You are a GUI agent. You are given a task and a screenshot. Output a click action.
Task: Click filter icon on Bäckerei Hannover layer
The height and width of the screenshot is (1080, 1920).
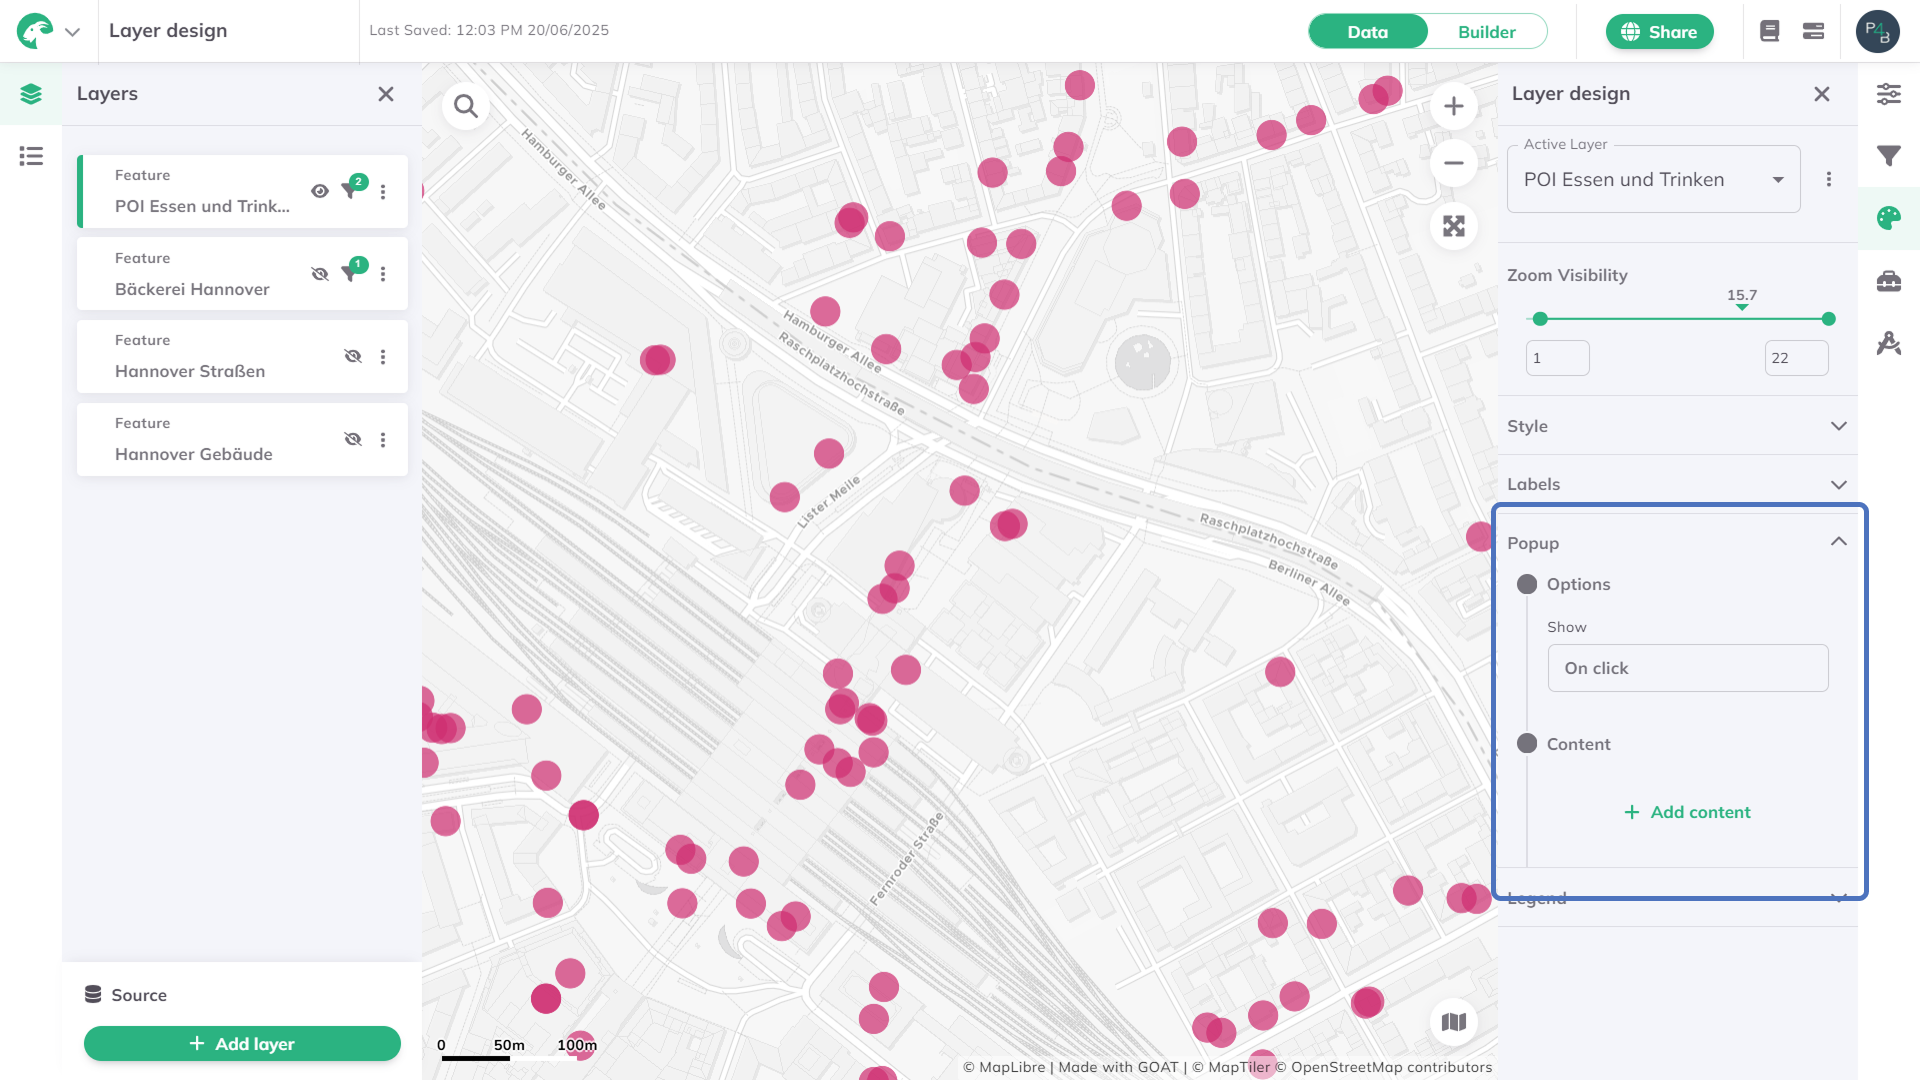coord(350,273)
